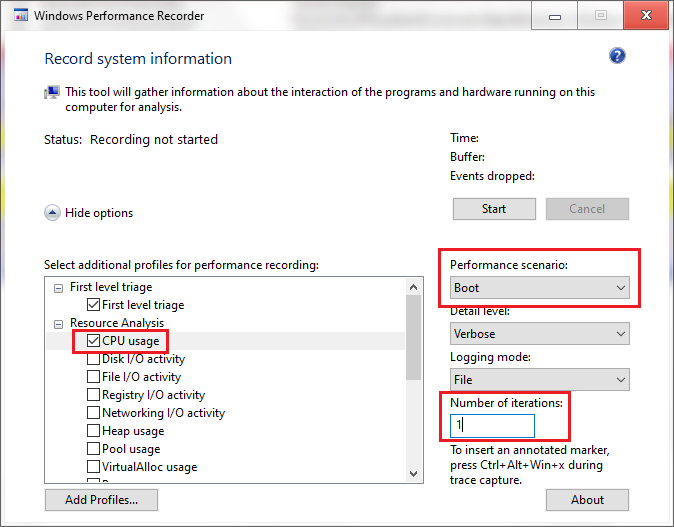Minimize the Windows Performance Recorder window
The height and width of the screenshot is (527, 674).
555,15
